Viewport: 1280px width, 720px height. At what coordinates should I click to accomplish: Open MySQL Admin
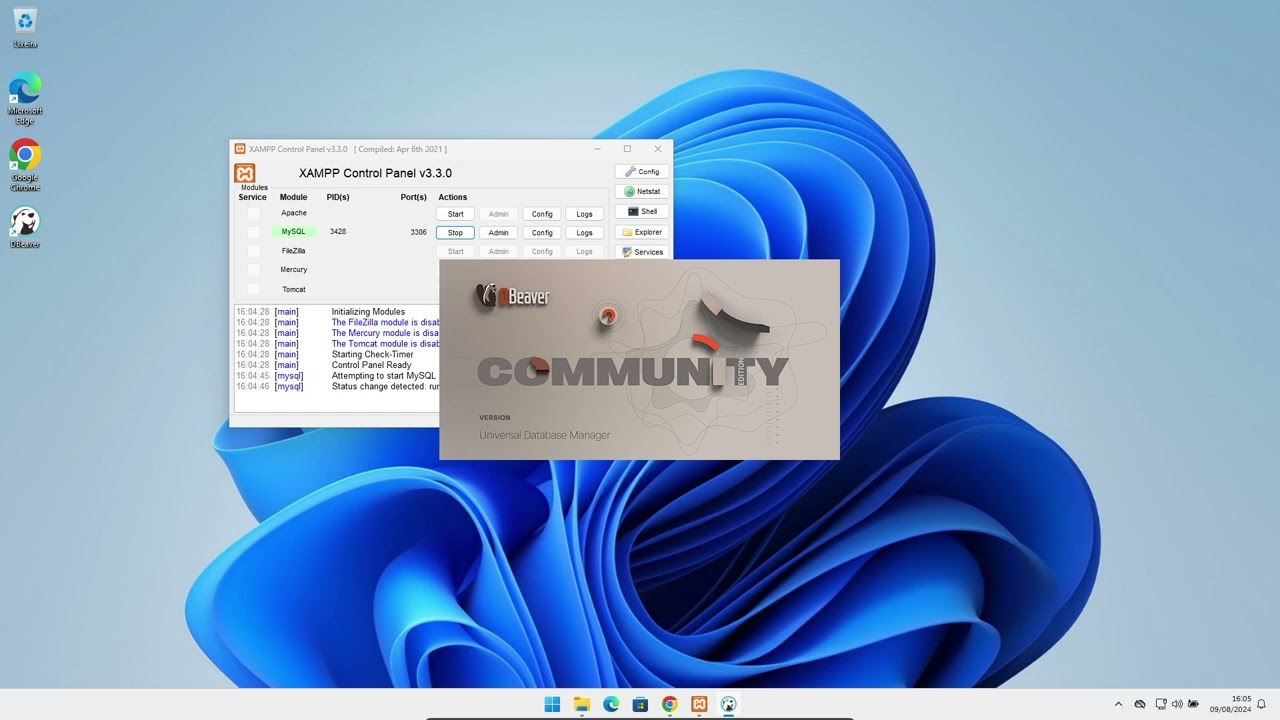(x=498, y=233)
